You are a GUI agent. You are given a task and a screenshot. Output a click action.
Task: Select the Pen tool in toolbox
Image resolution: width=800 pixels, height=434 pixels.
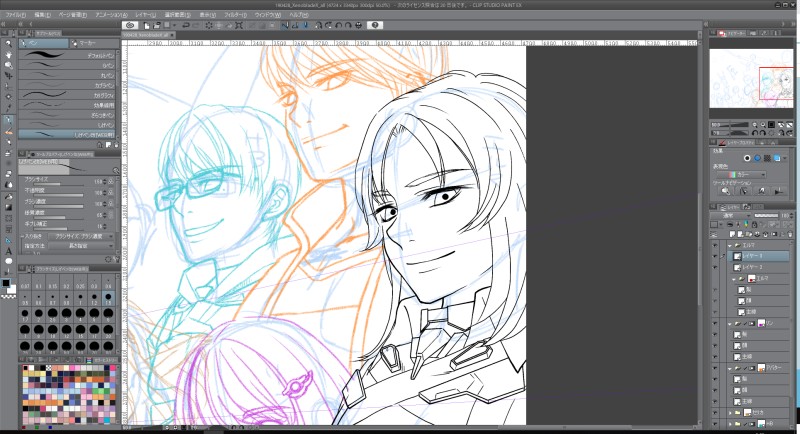pyautogui.click(x=8, y=121)
